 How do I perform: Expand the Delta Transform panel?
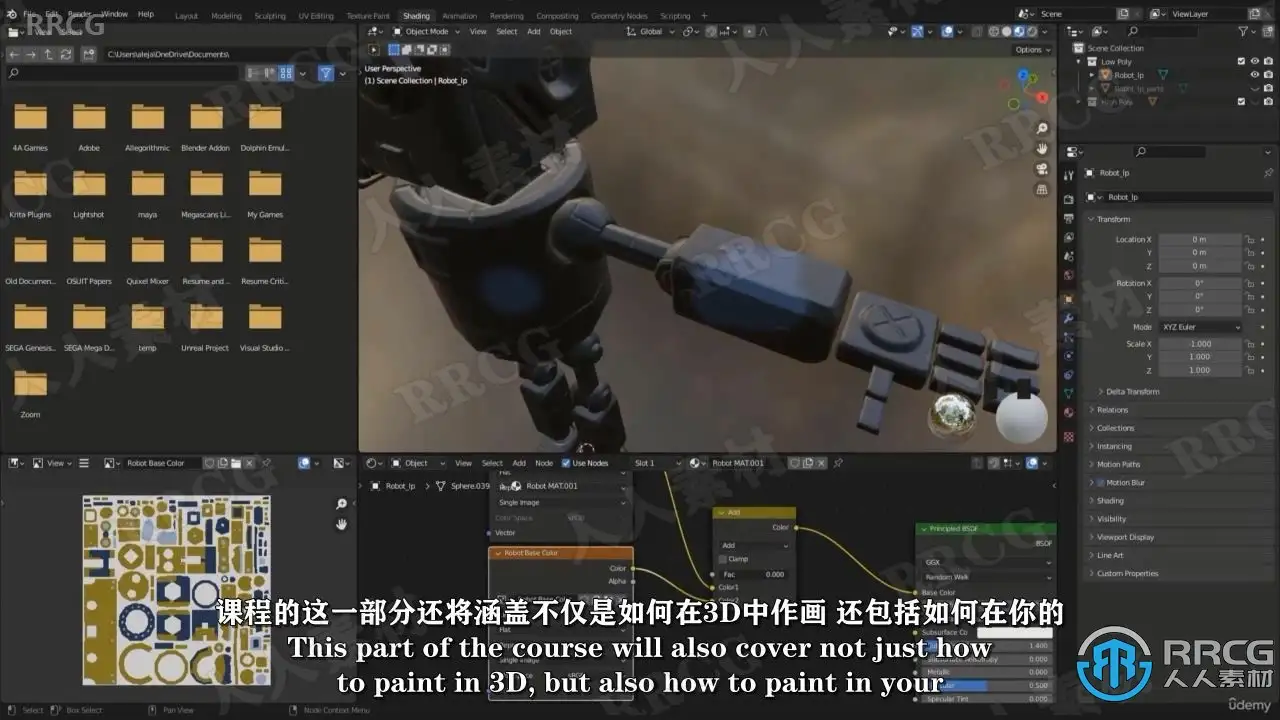pos(1134,391)
